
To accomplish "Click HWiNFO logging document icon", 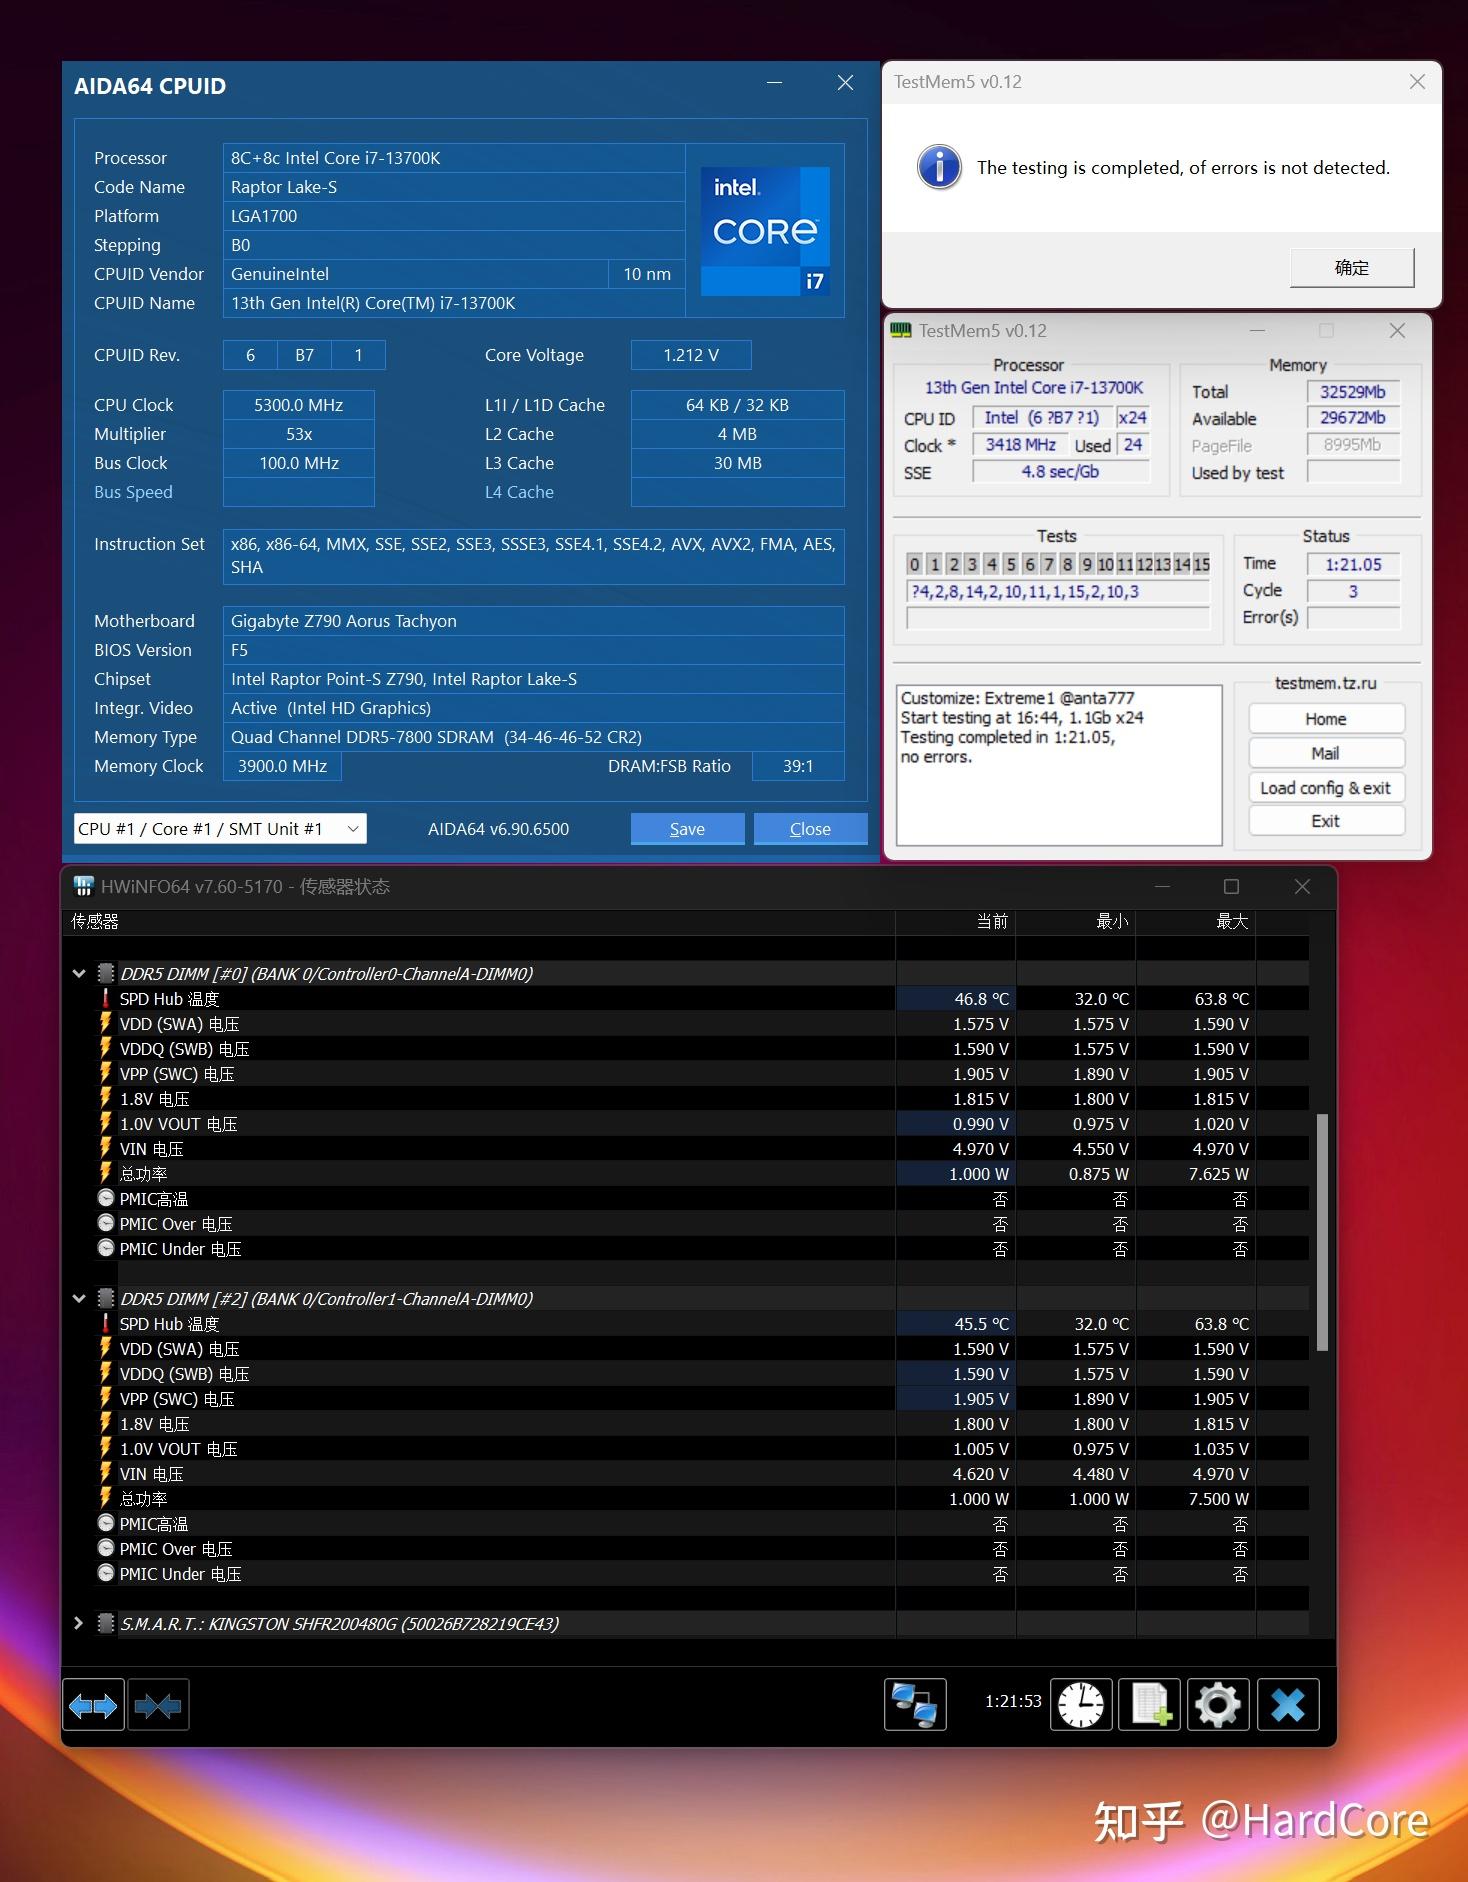I will tap(1149, 1704).
